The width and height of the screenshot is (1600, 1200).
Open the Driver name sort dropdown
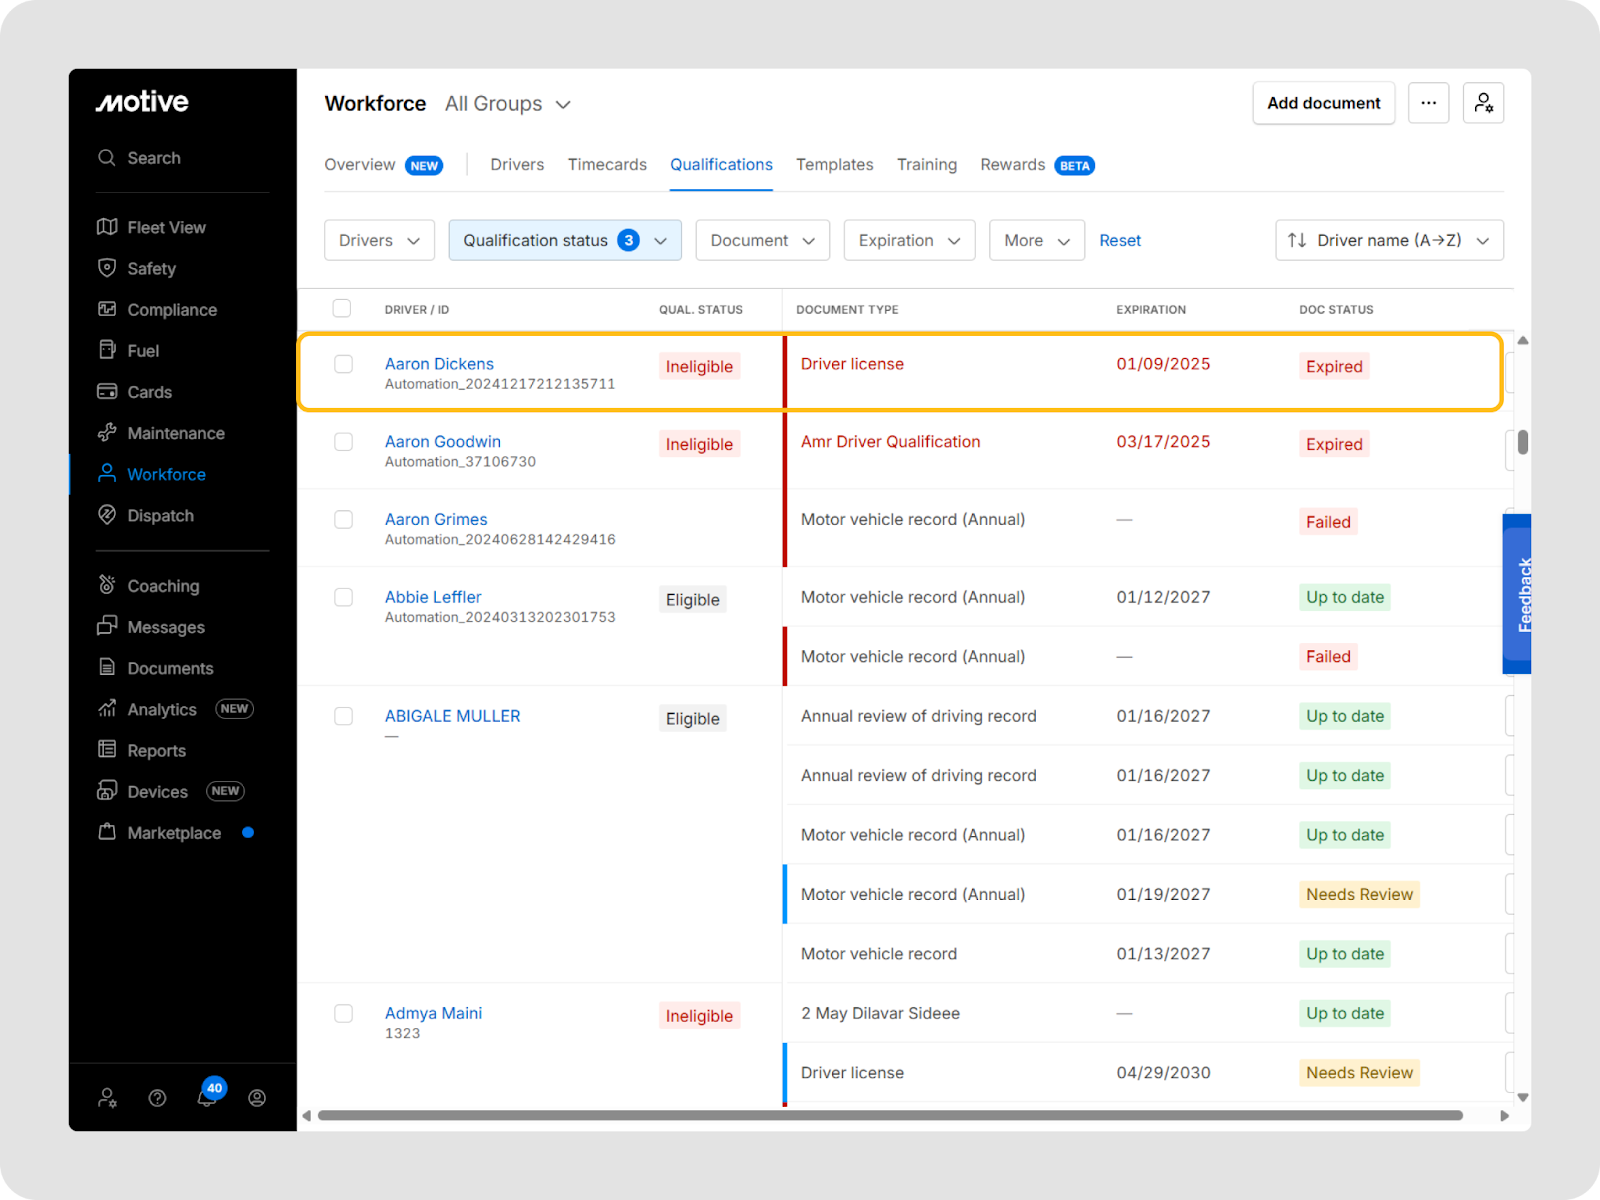(1388, 241)
